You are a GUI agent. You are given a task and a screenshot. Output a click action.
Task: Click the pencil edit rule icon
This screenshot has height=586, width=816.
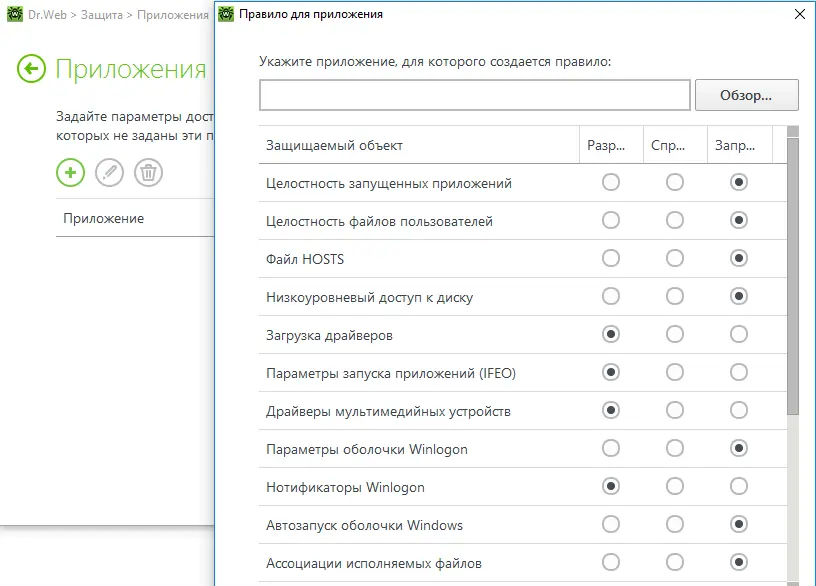click(x=109, y=172)
